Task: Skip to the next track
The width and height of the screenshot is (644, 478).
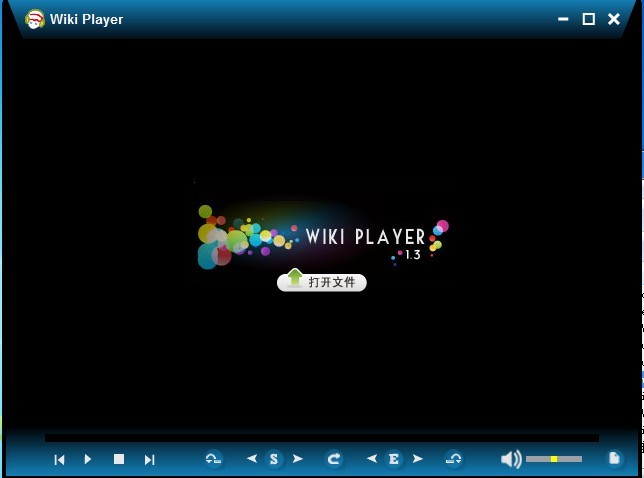Action: coord(150,459)
